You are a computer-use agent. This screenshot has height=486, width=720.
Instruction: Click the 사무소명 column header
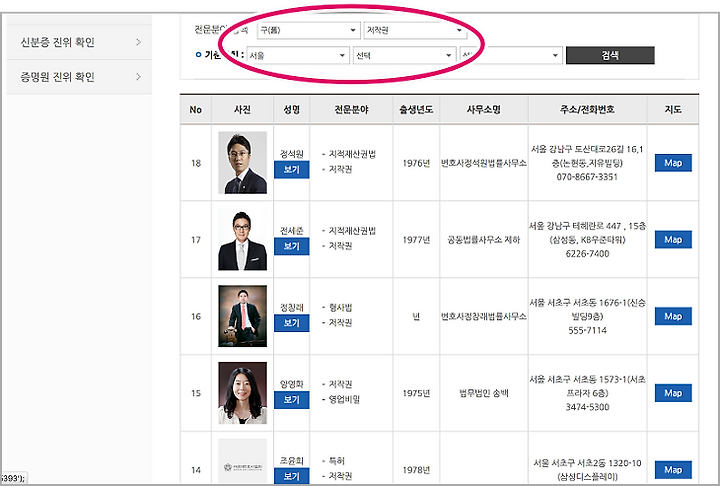point(484,110)
